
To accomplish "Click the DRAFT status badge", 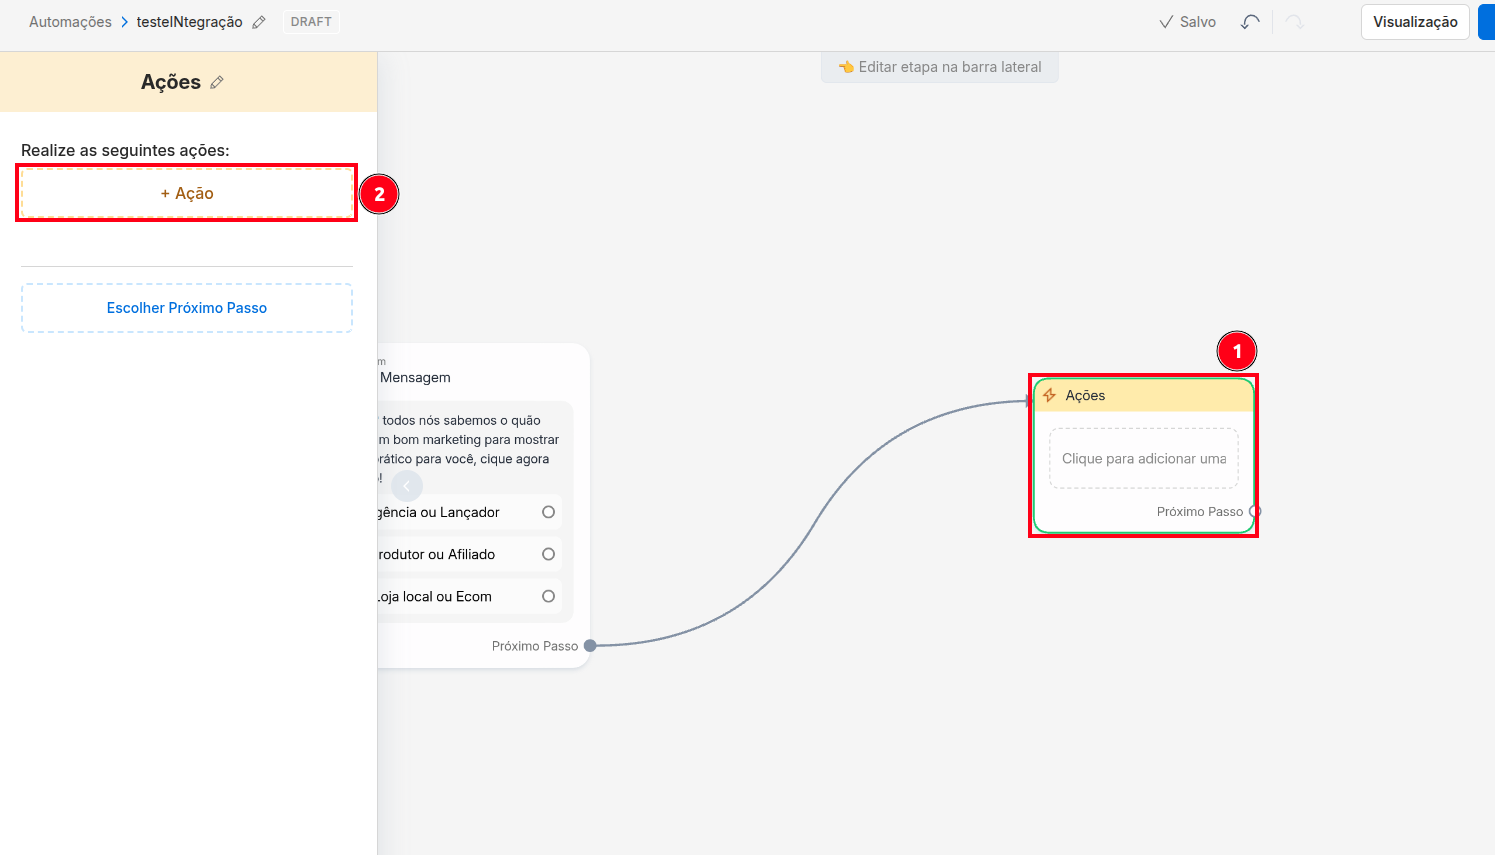I will tap(311, 22).
